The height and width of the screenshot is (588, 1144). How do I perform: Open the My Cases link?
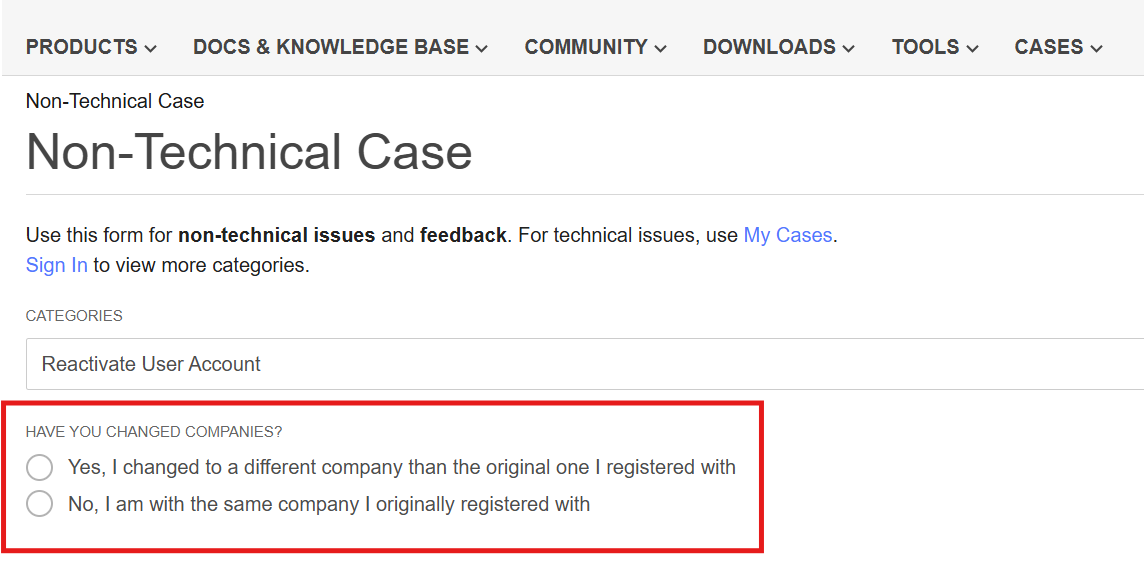[786, 234]
